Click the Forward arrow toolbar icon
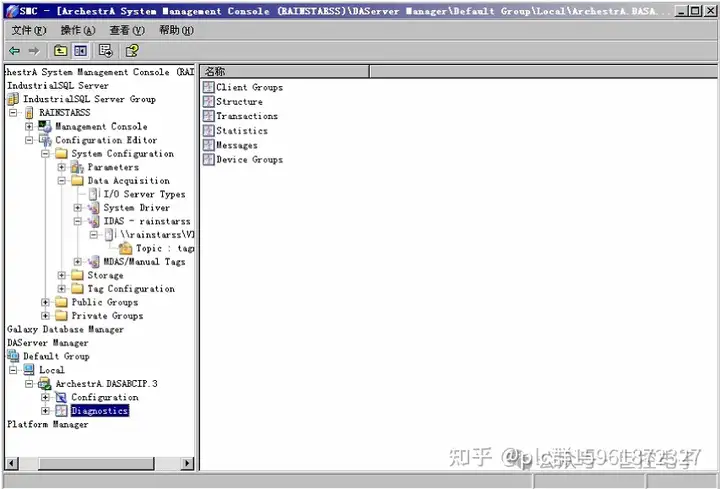The height and width of the screenshot is (489, 720). (34, 51)
